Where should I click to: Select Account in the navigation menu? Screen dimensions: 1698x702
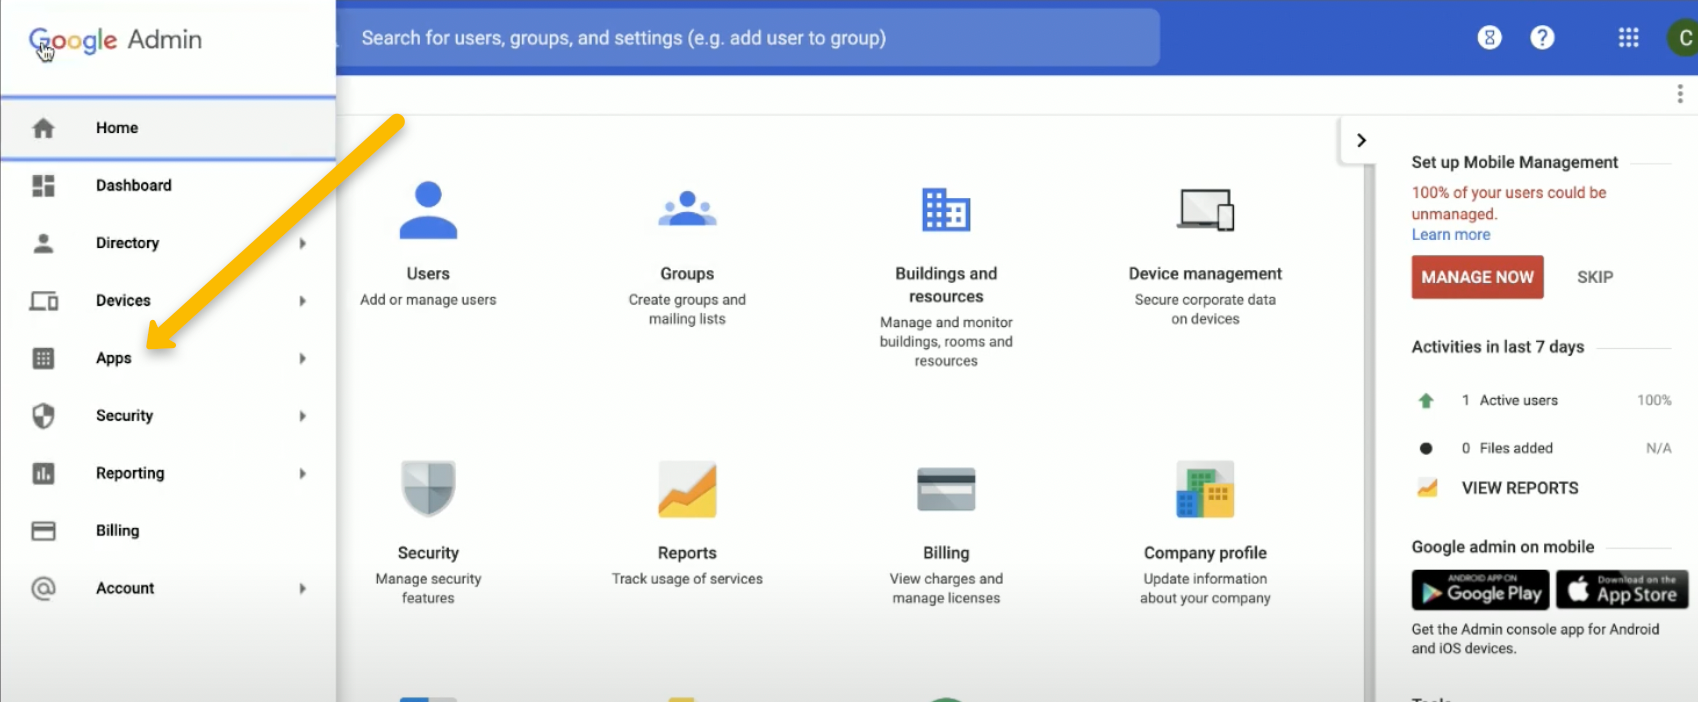pos(168,588)
